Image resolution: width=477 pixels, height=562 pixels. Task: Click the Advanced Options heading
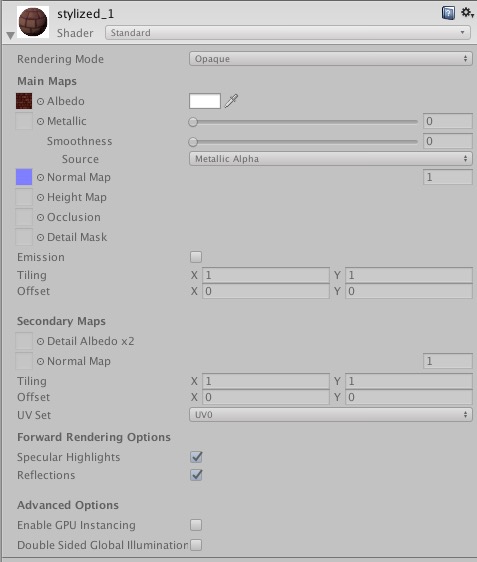pos(68,505)
